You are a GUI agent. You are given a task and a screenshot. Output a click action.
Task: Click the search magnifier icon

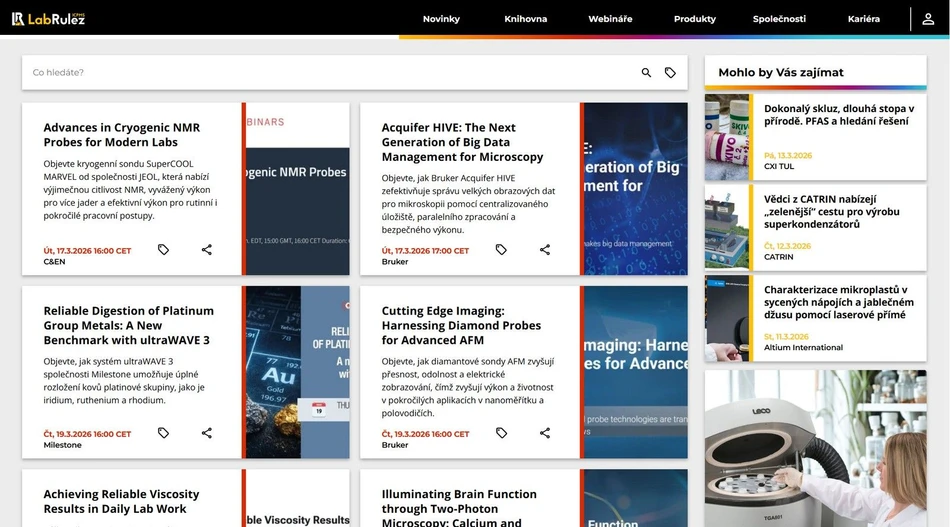[646, 73]
